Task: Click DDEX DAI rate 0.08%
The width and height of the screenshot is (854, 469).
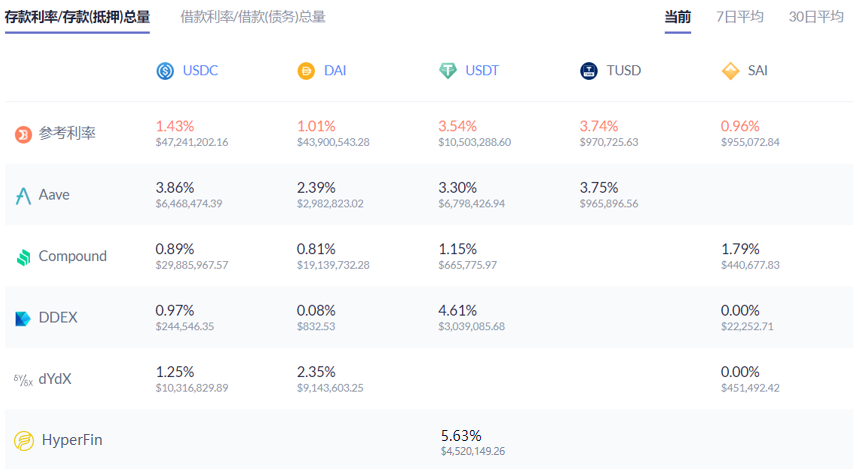Action: (316, 311)
